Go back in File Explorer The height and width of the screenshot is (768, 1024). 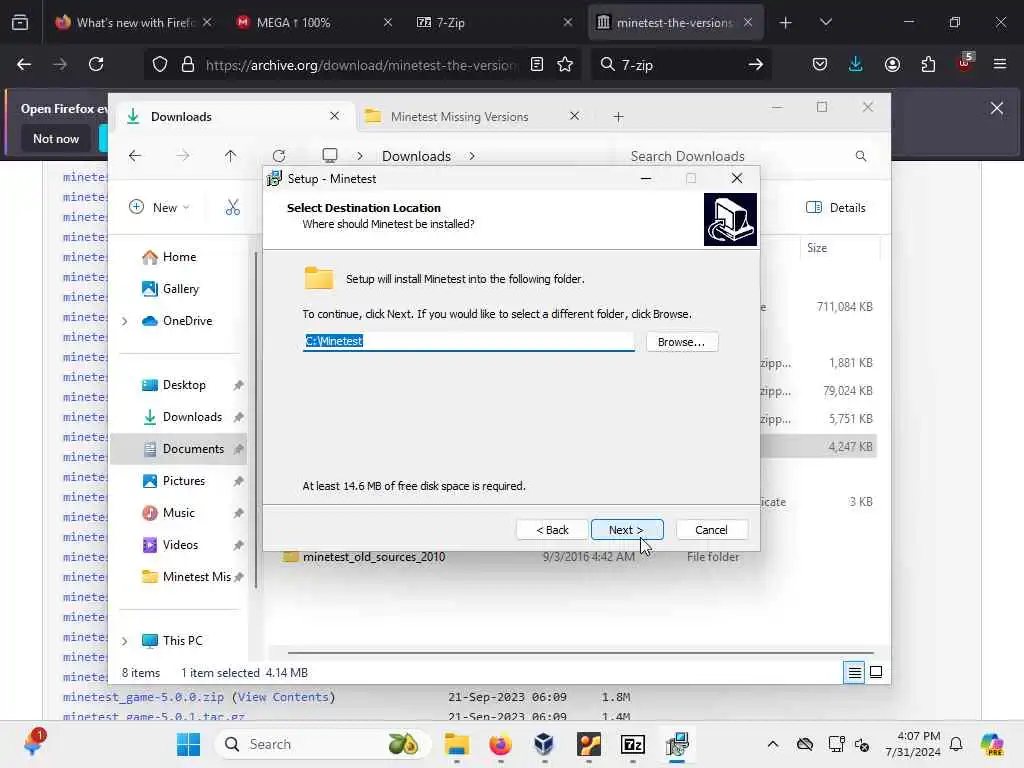[x=135, y=156]
